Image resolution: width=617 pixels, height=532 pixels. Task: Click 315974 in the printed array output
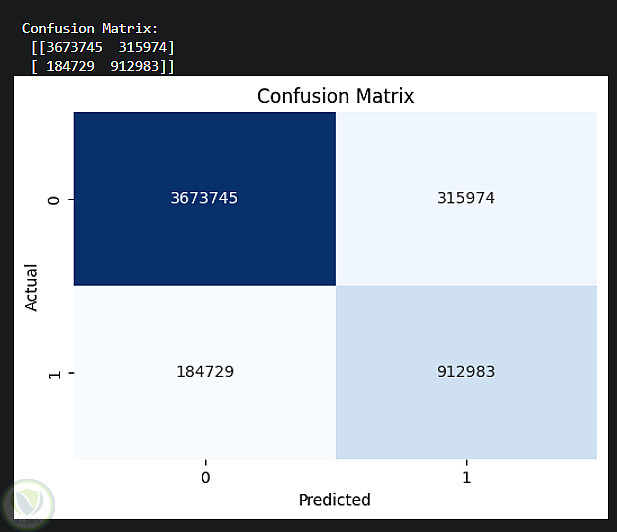(142, 47)
